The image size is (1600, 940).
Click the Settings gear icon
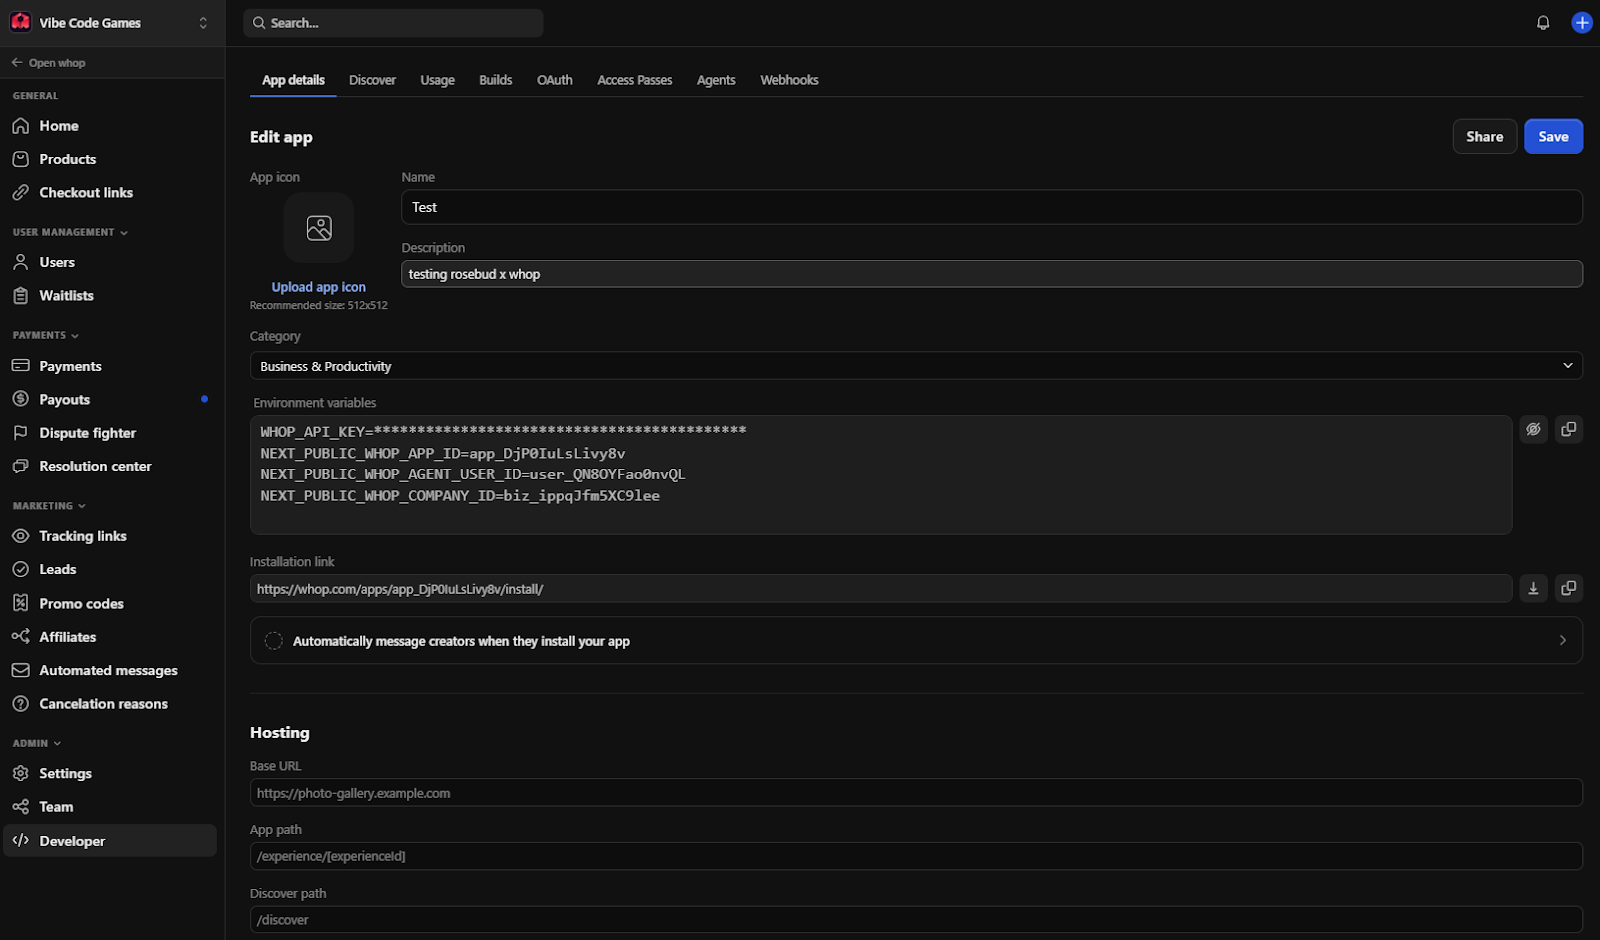click(x=20, y=773)
